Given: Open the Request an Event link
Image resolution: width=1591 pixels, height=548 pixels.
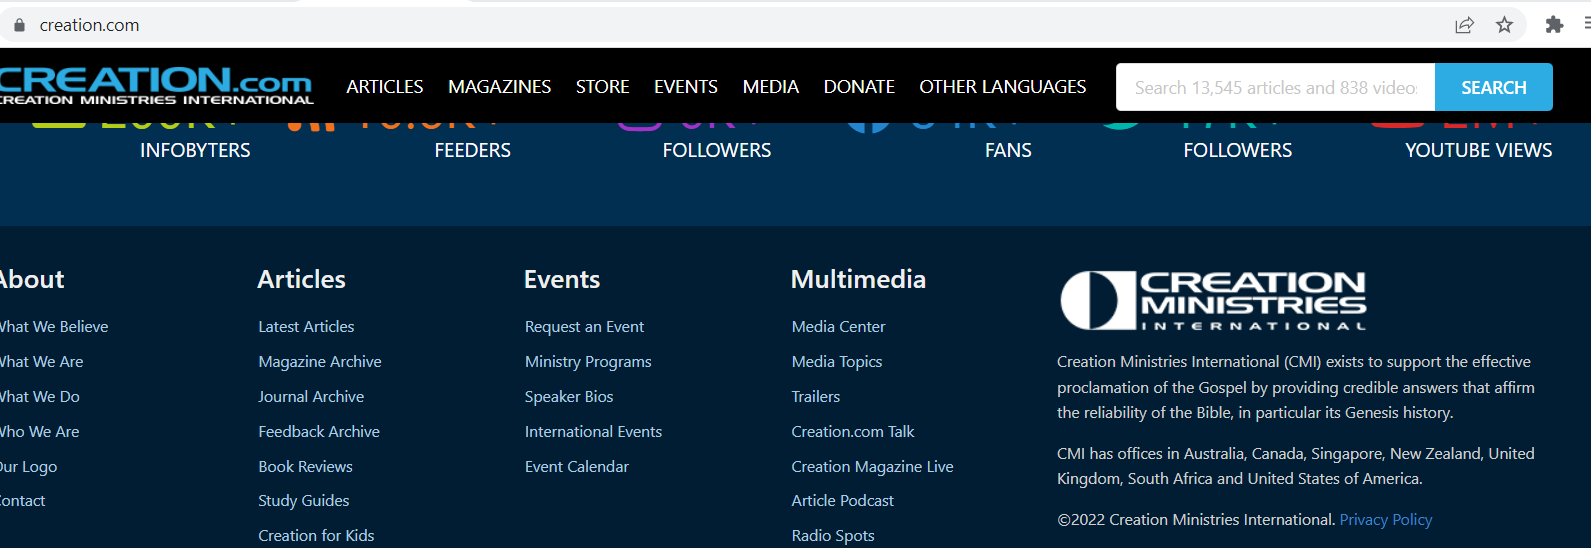Looking at the screenshot, I should coord(584,327).
